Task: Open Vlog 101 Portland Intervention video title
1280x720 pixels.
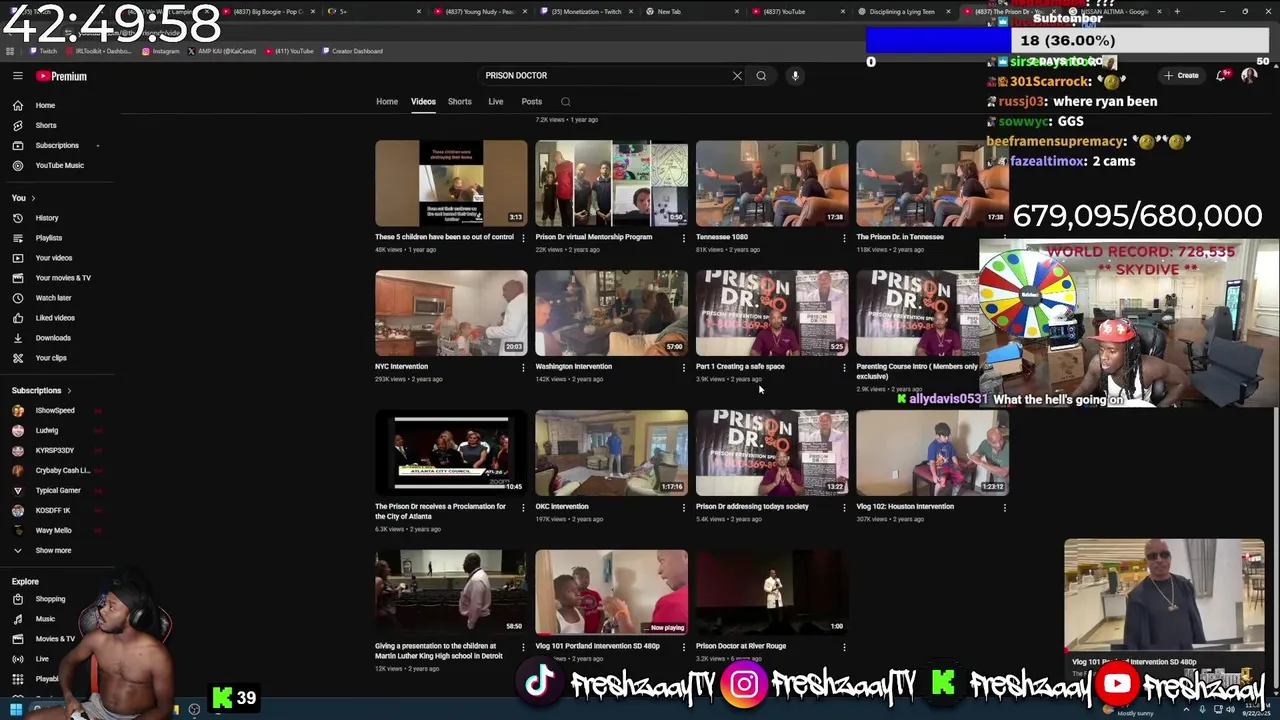Action: tap(597, 647)
